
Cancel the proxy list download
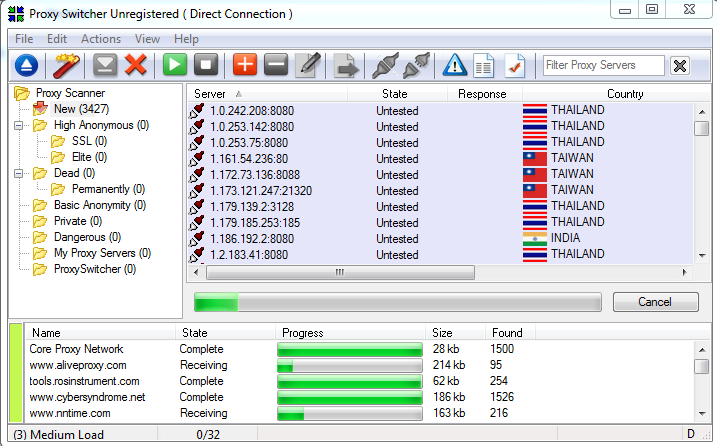click(656, 302)
